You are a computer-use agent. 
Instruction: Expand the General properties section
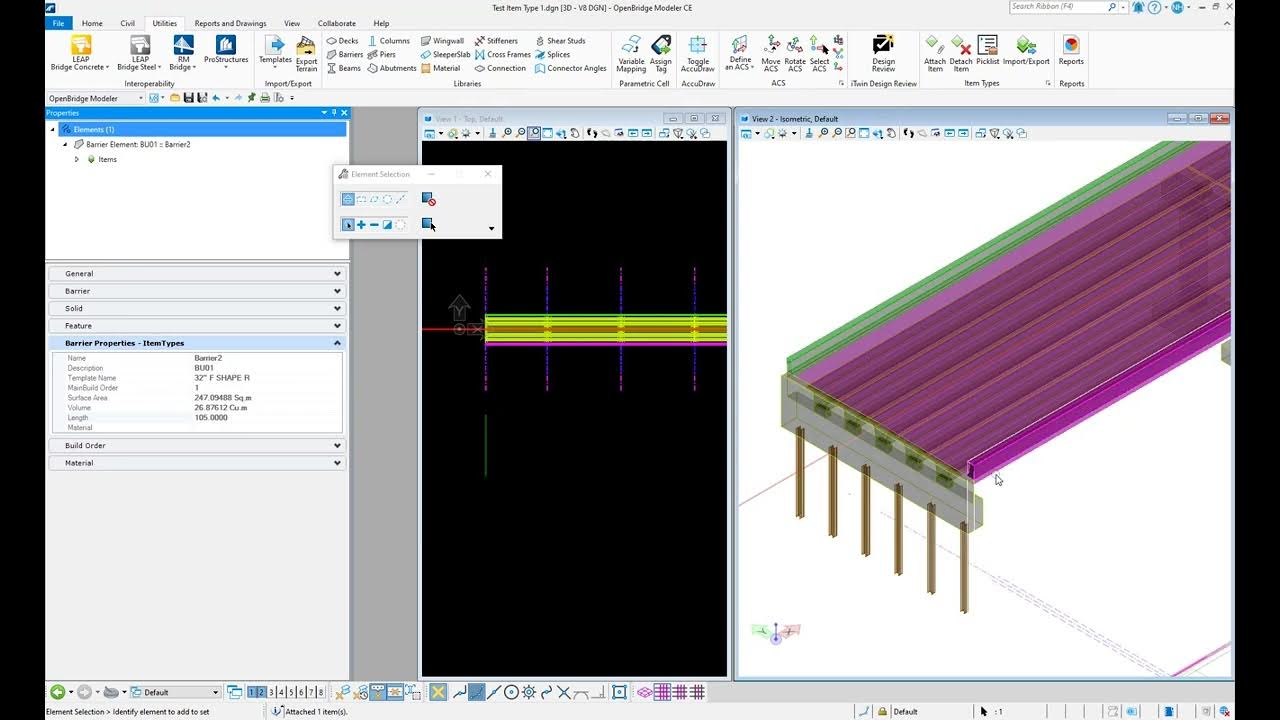pos(197,273)
